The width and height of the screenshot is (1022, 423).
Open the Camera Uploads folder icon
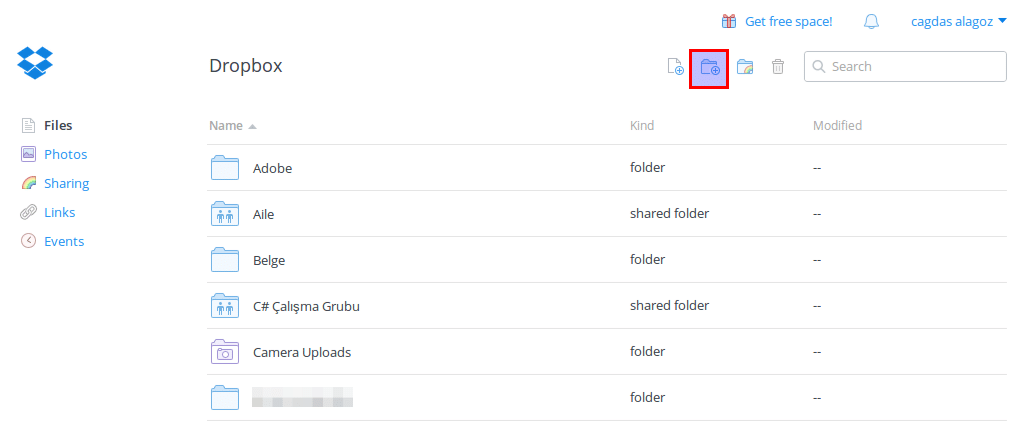tap(225, 352)
